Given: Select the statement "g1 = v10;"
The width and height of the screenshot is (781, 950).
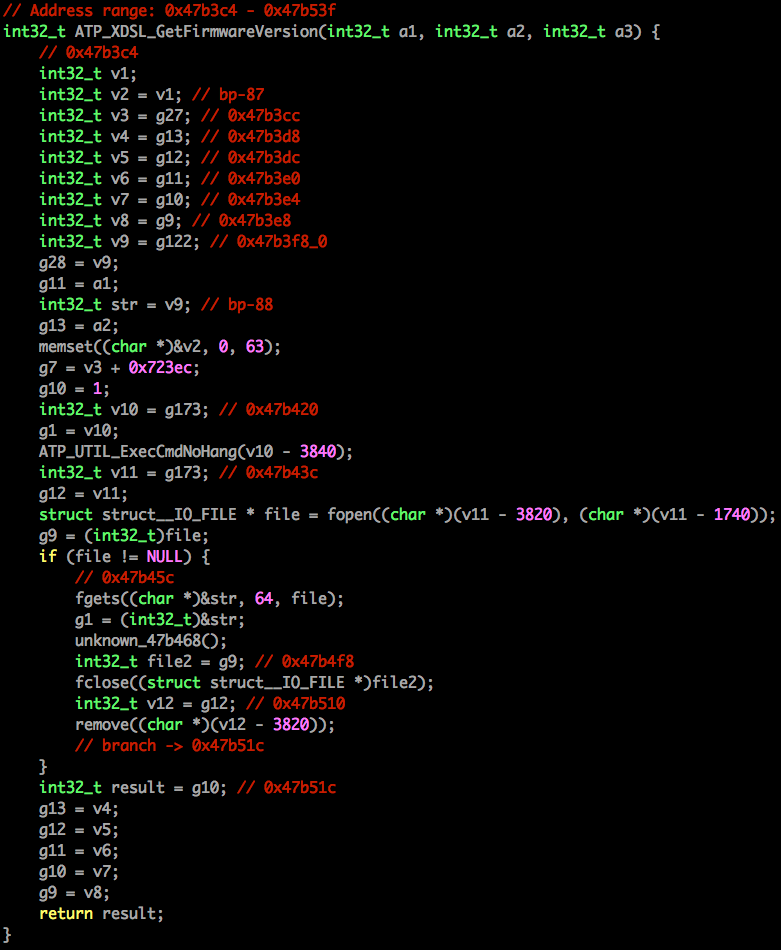Looking at the screenshot, I should point(79,431).
